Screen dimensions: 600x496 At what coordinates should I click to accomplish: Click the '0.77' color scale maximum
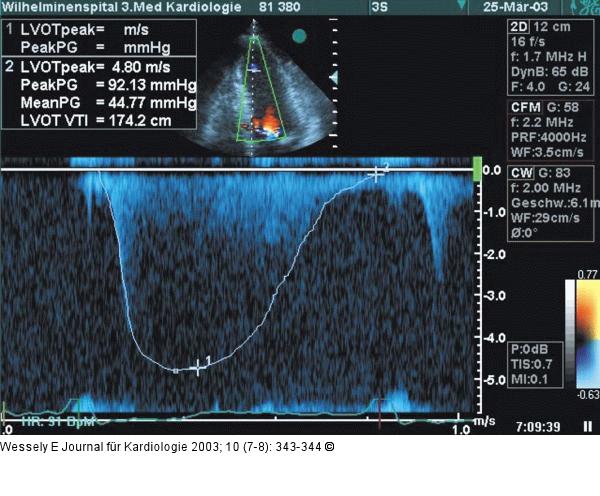[588, 274]
